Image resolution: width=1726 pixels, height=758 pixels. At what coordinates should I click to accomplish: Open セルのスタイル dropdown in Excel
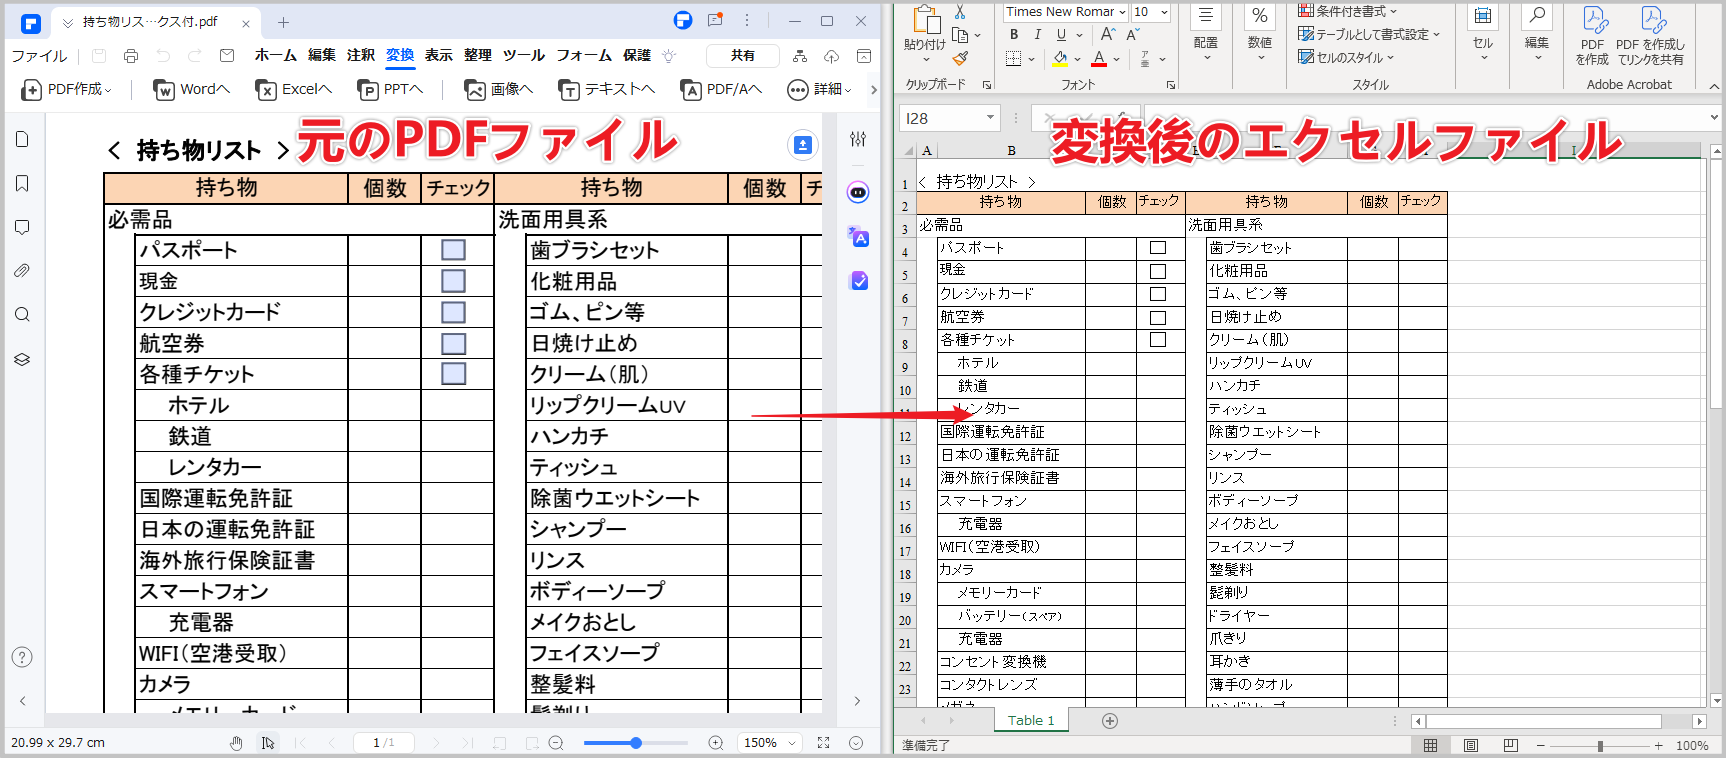click(1346, 58)
